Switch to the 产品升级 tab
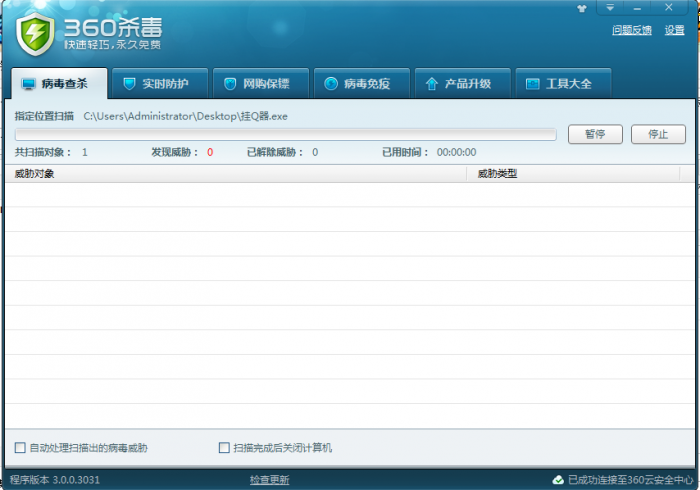Image resolution: width=700 pixels, height=490 pixels. click(463, 83)
